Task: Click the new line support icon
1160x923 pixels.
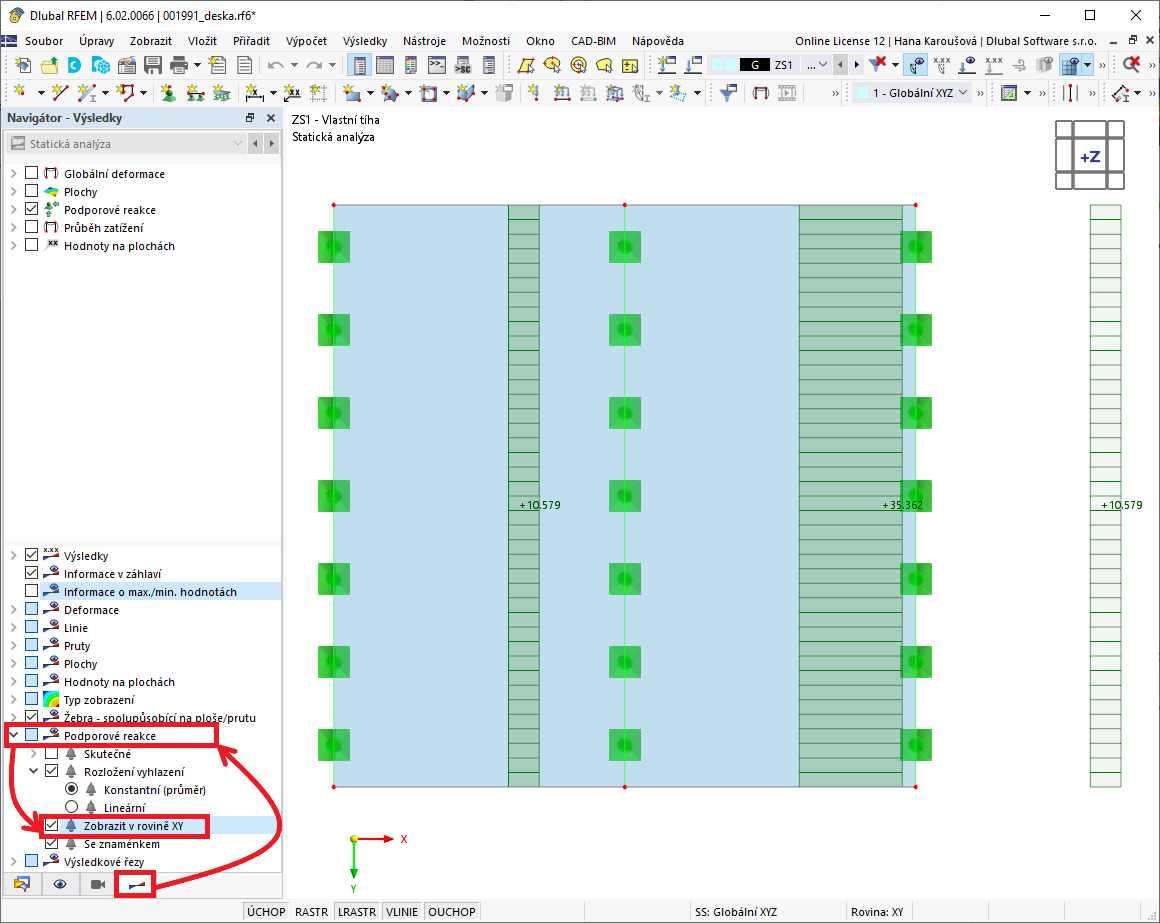Action: [195, 92]
